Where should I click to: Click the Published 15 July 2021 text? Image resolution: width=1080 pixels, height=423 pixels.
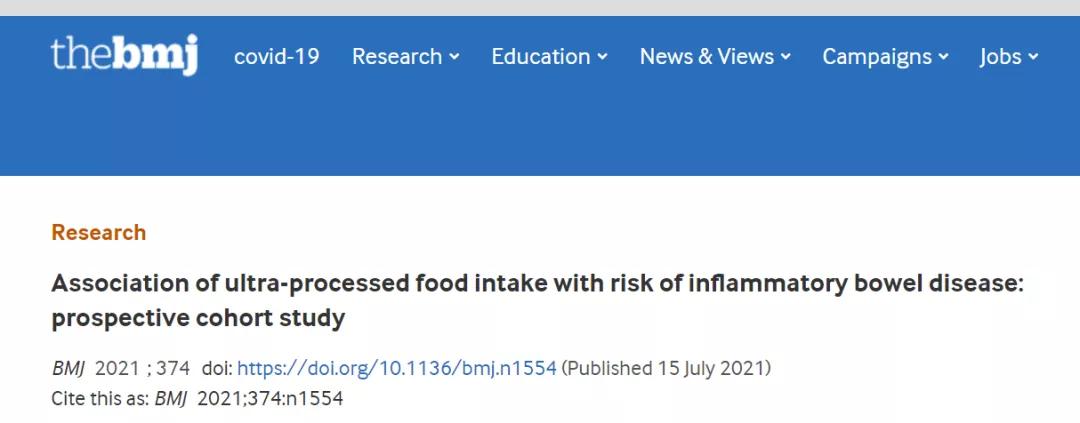[x=666, y=368]
